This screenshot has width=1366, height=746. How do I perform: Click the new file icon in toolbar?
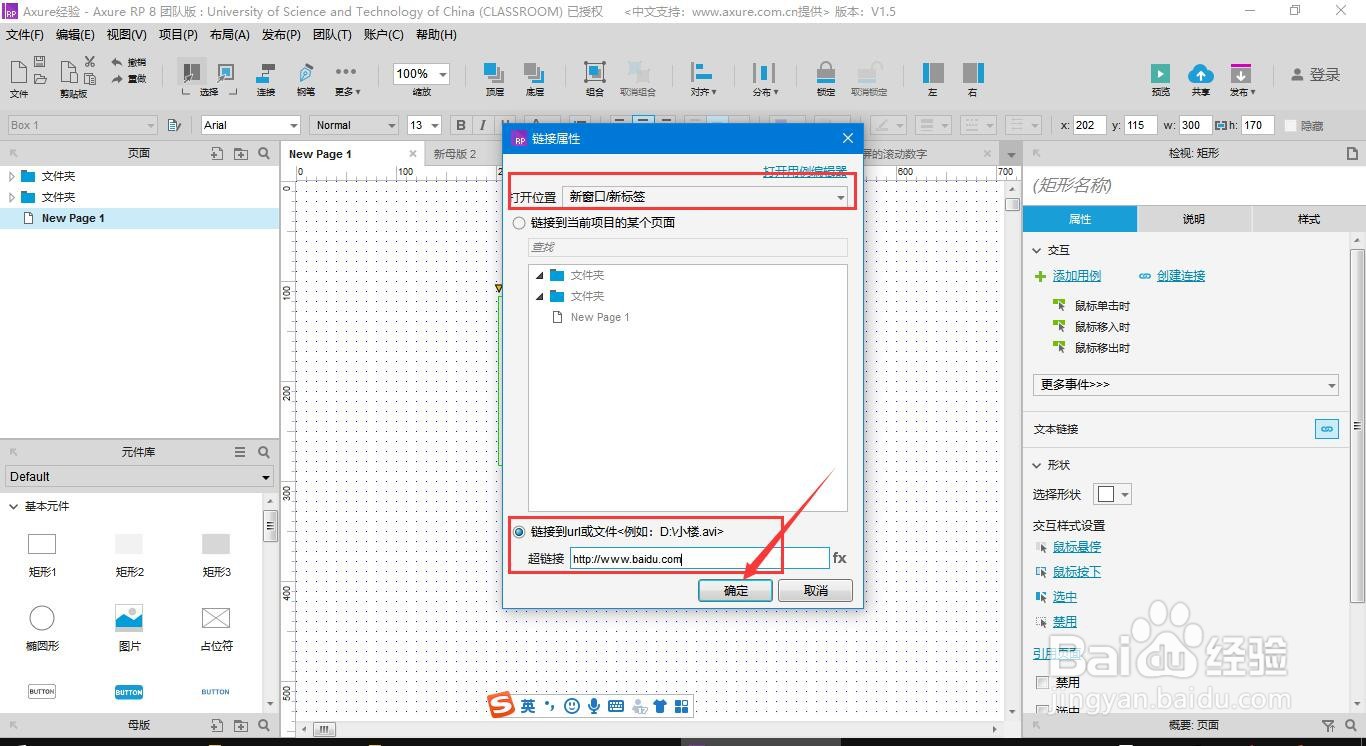tap(19, 72)
